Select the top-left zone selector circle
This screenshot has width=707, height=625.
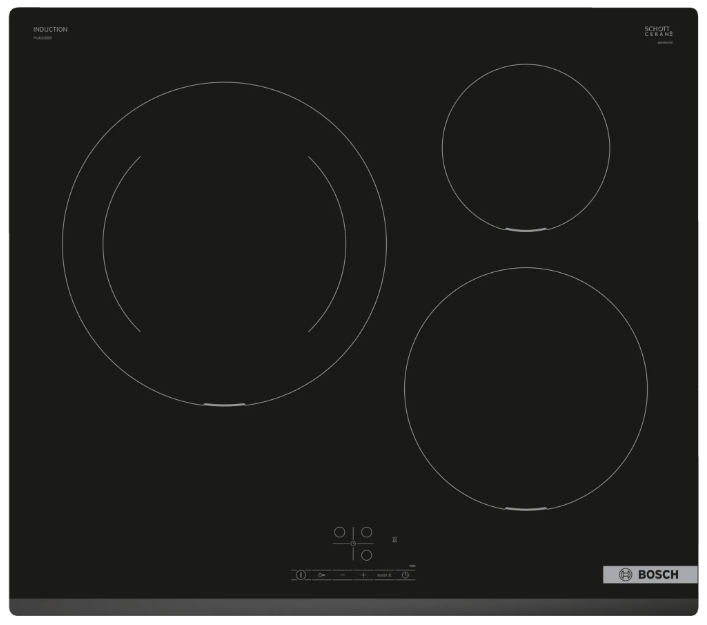(x=339, y=532)
